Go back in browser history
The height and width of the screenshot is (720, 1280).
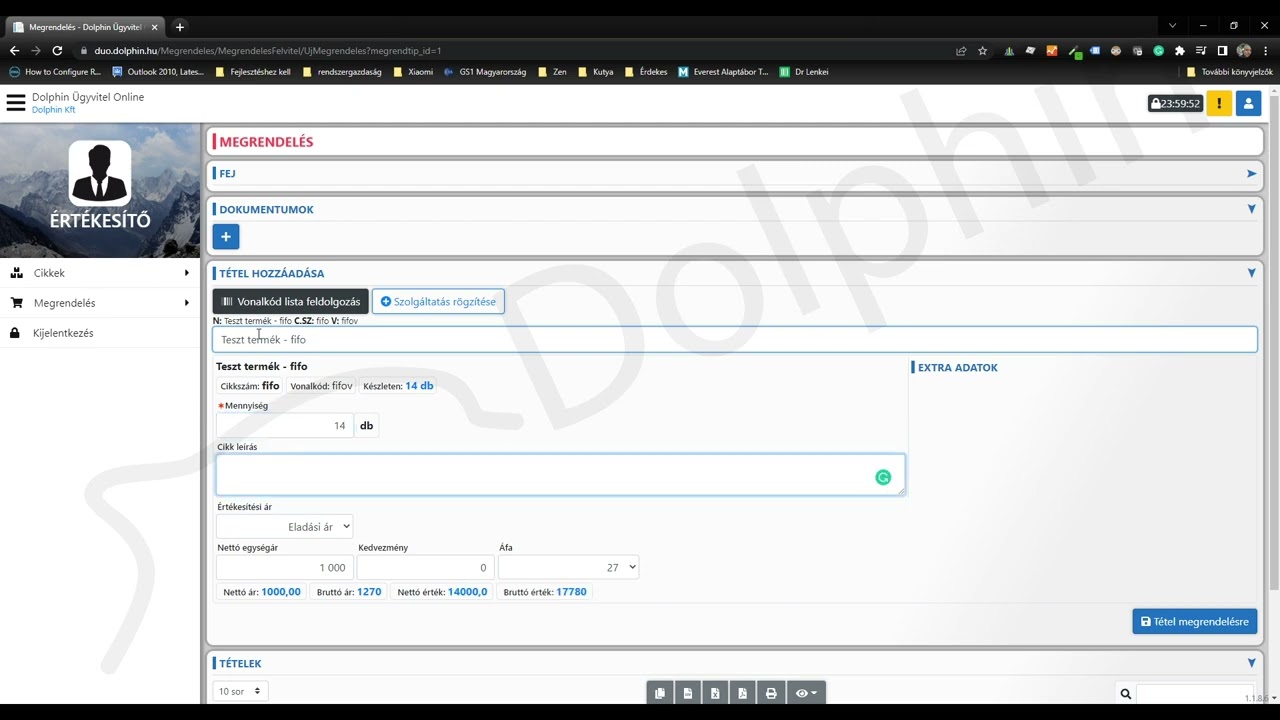14,51
